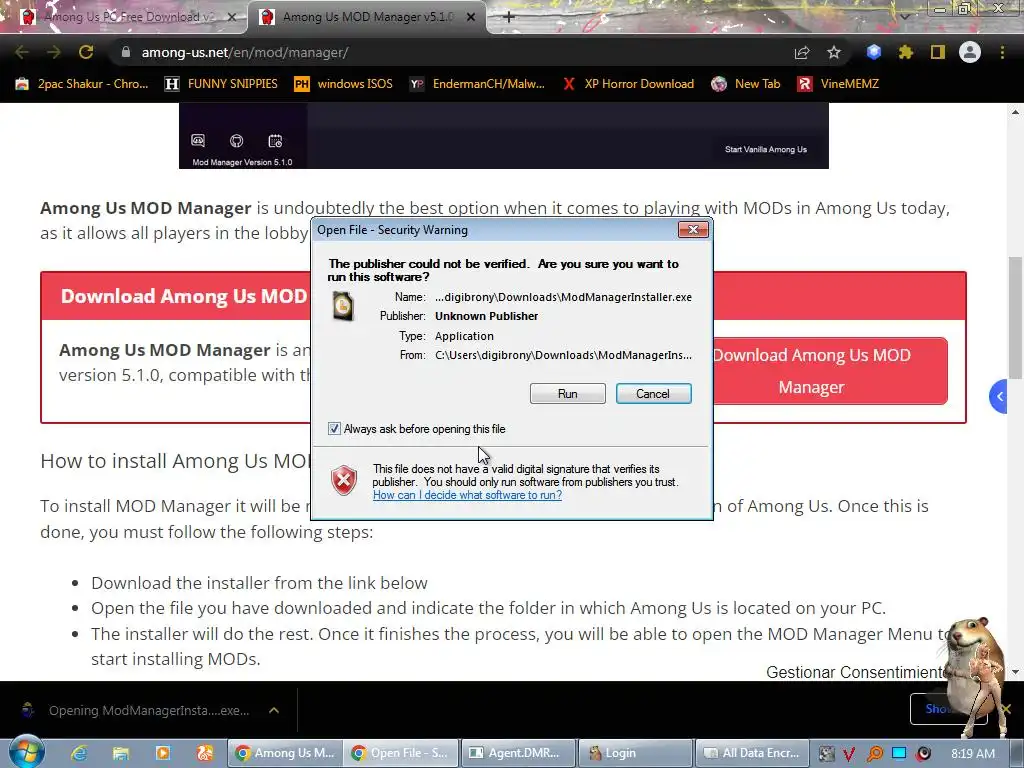This screenshot has height=768, width=1024.
Task: Click calendar icon in Mod Manager preview image
Action: (x=275, y=140)
